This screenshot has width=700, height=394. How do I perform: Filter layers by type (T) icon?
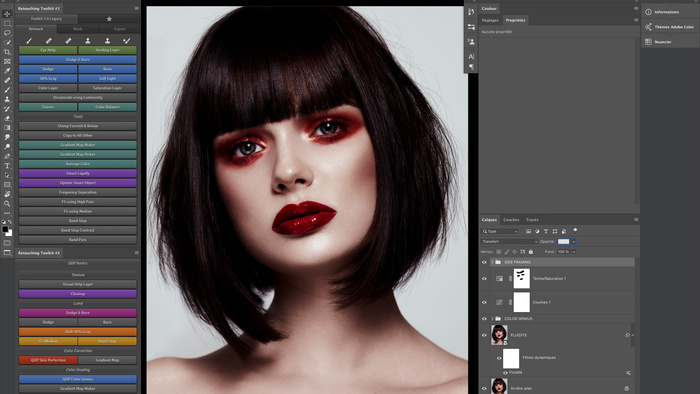tap(546, 231)
